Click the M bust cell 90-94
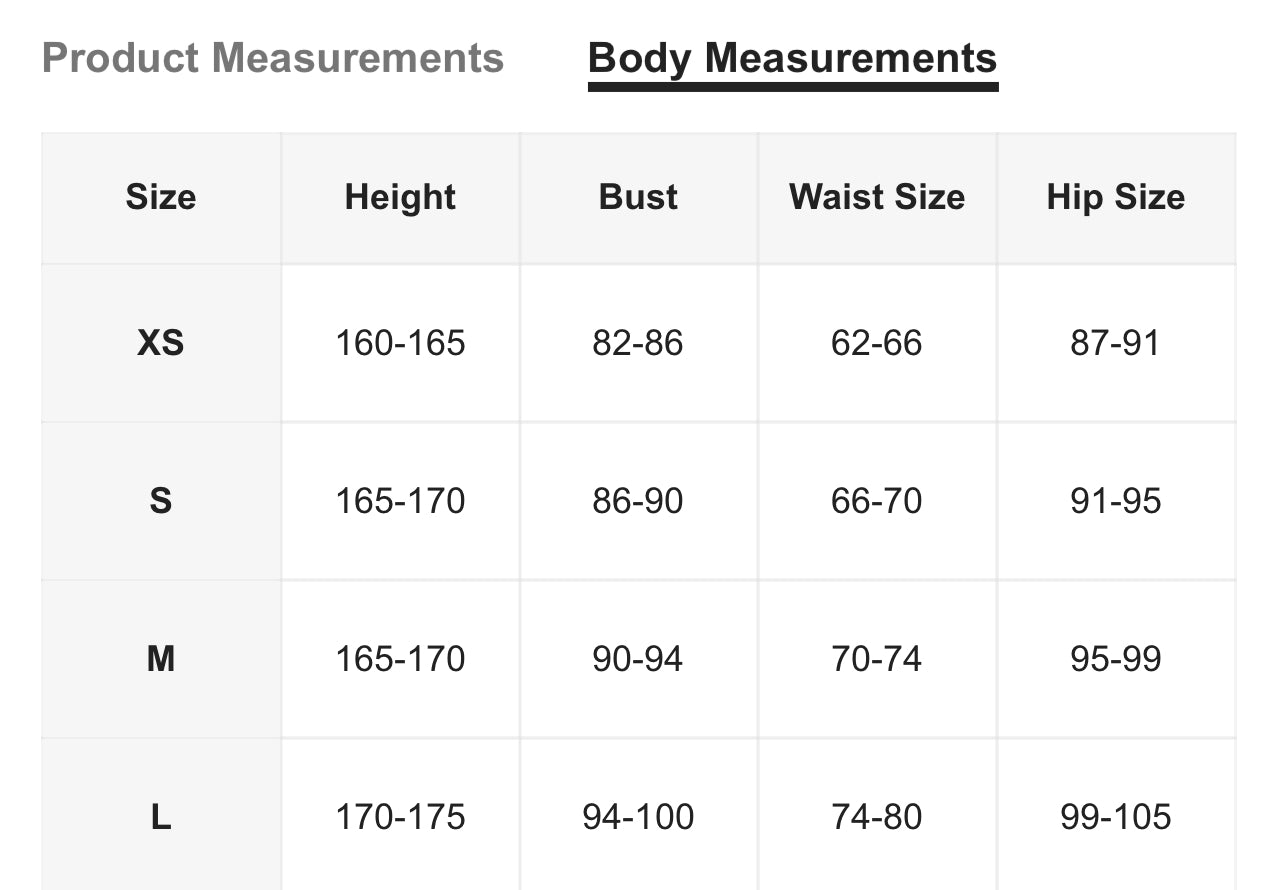This screenshot has height=890, width=1284. coord(638,659)
